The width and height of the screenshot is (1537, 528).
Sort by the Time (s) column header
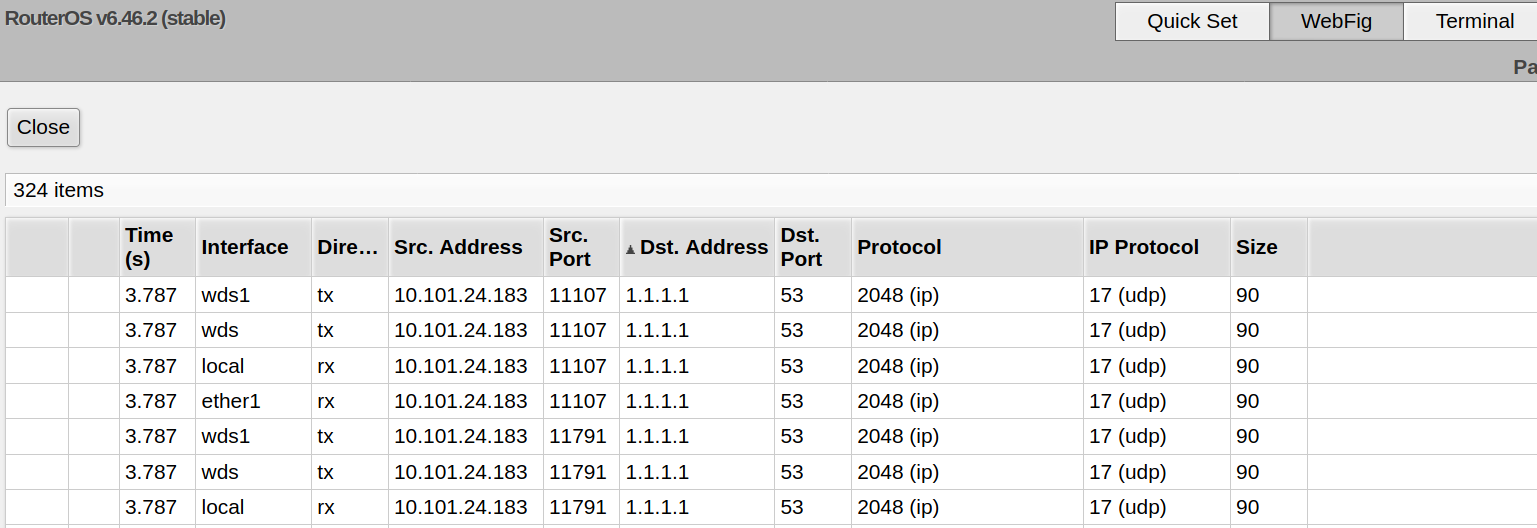pos(150,247)
